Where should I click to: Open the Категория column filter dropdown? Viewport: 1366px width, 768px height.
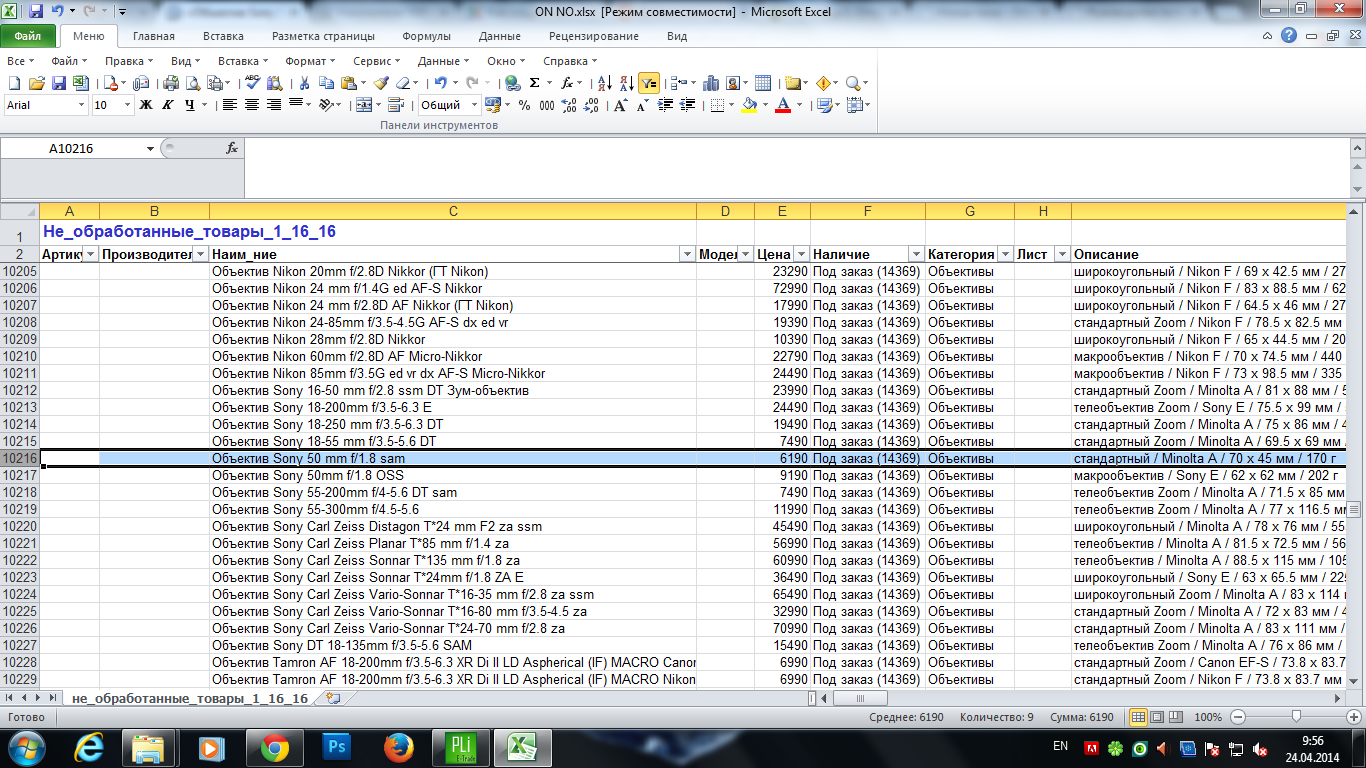1005,255
